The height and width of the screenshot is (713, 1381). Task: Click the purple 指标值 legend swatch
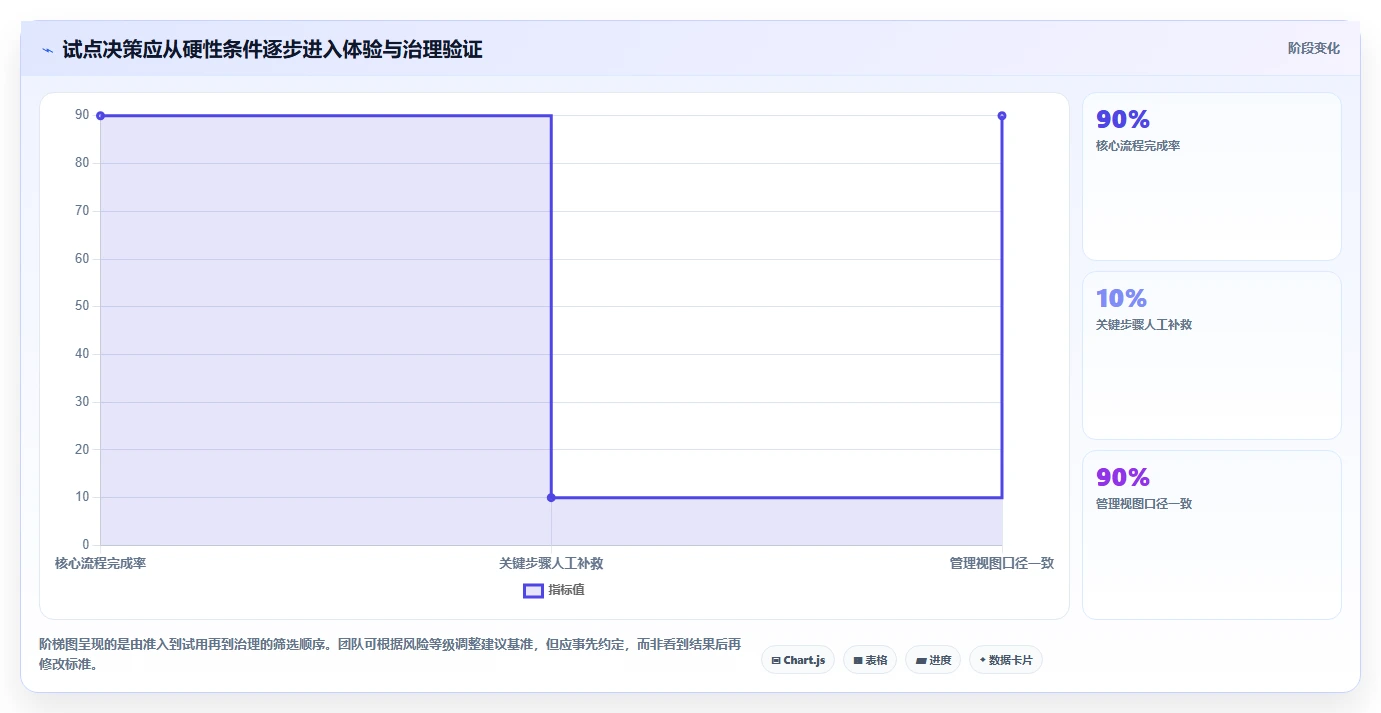pos(533,590)
